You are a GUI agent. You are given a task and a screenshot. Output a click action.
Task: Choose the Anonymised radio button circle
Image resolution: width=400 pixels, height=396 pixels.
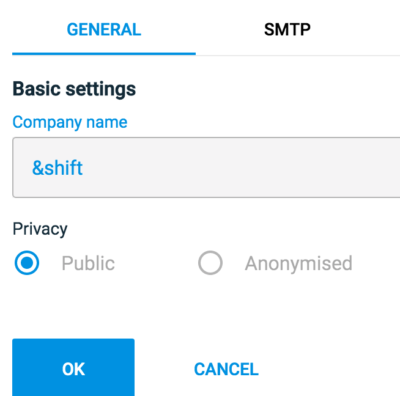(x=210, y=263)
